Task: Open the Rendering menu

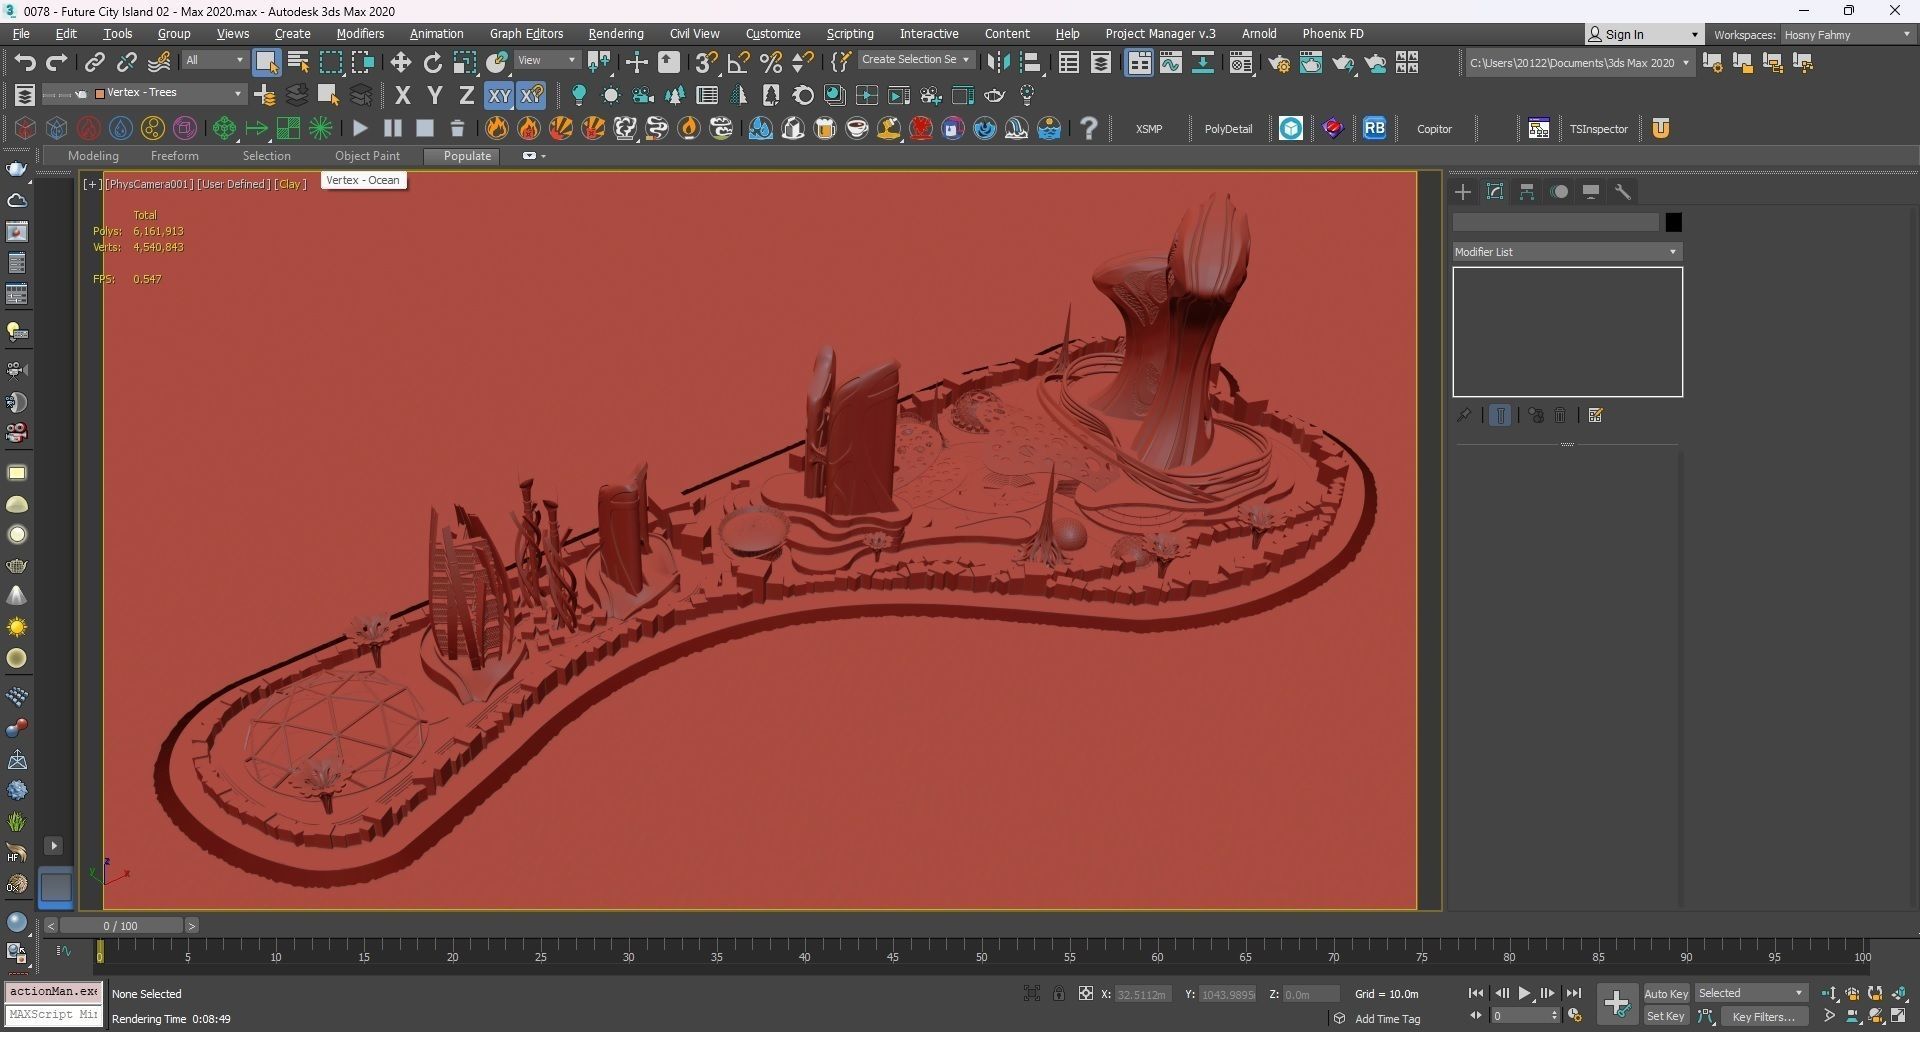Action: pyautogui.click(x=615, y=33)
